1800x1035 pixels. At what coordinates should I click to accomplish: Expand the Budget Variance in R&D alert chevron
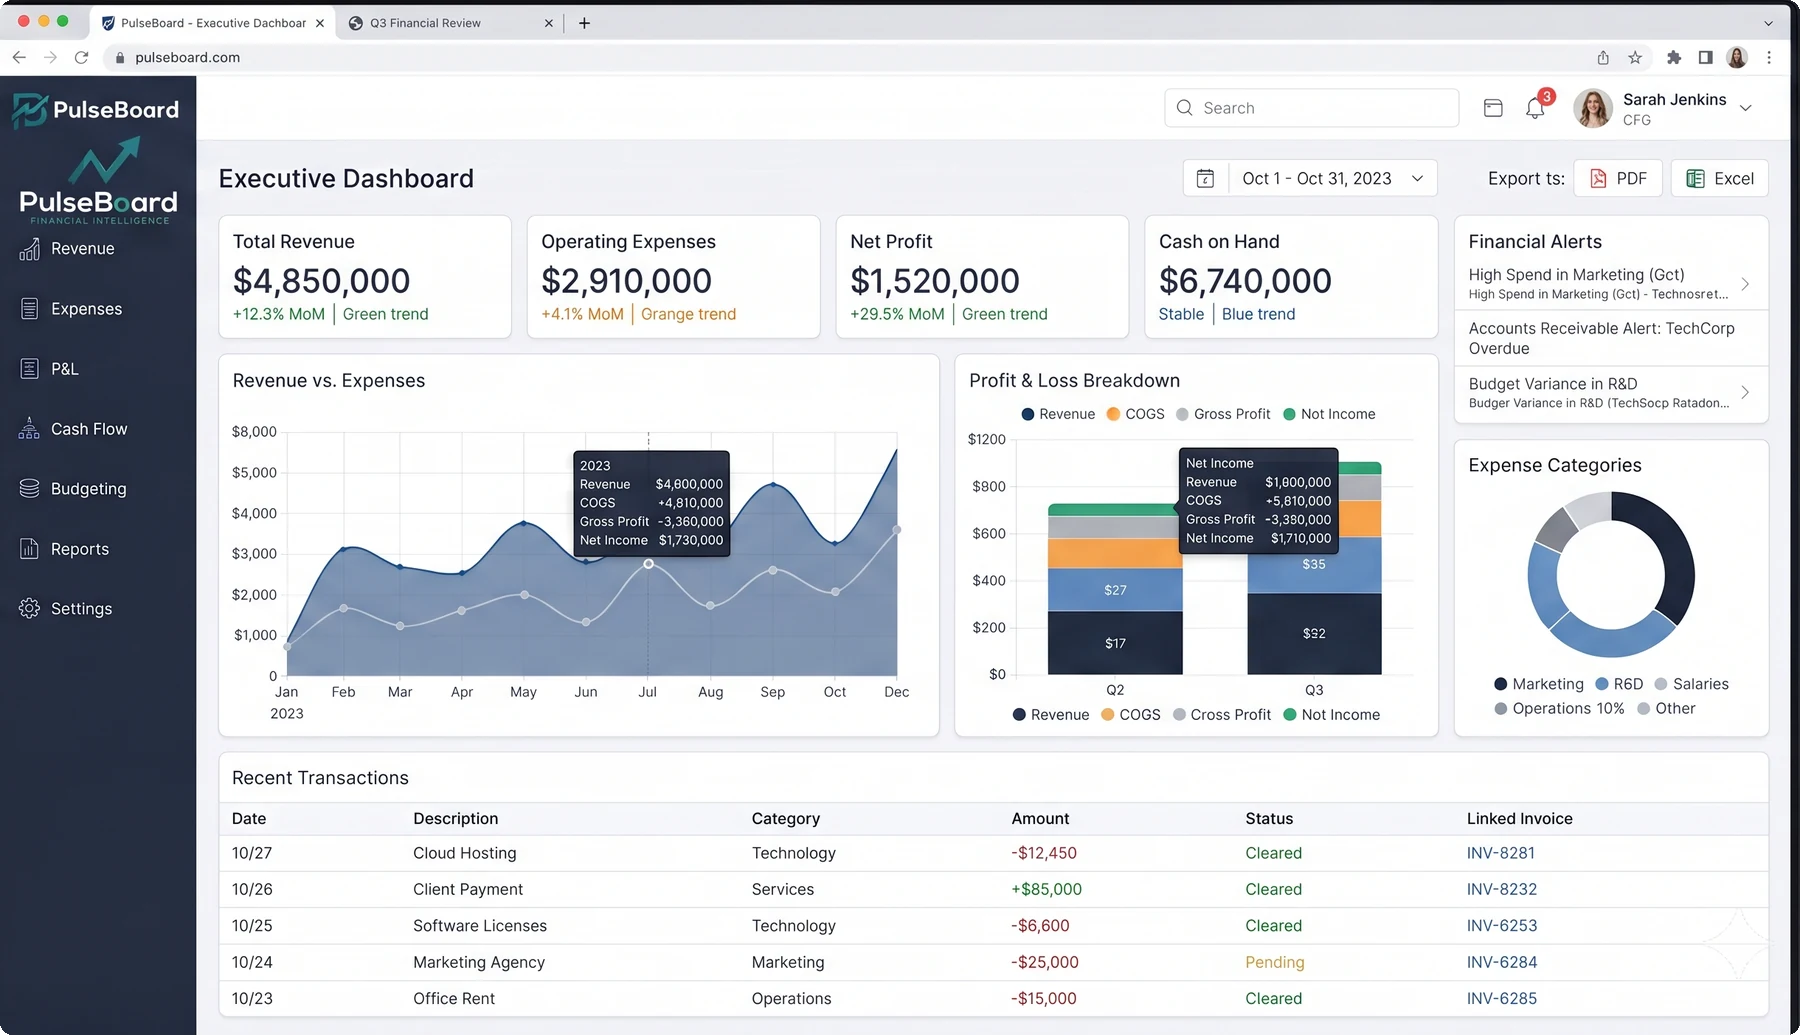[1745, 392]
